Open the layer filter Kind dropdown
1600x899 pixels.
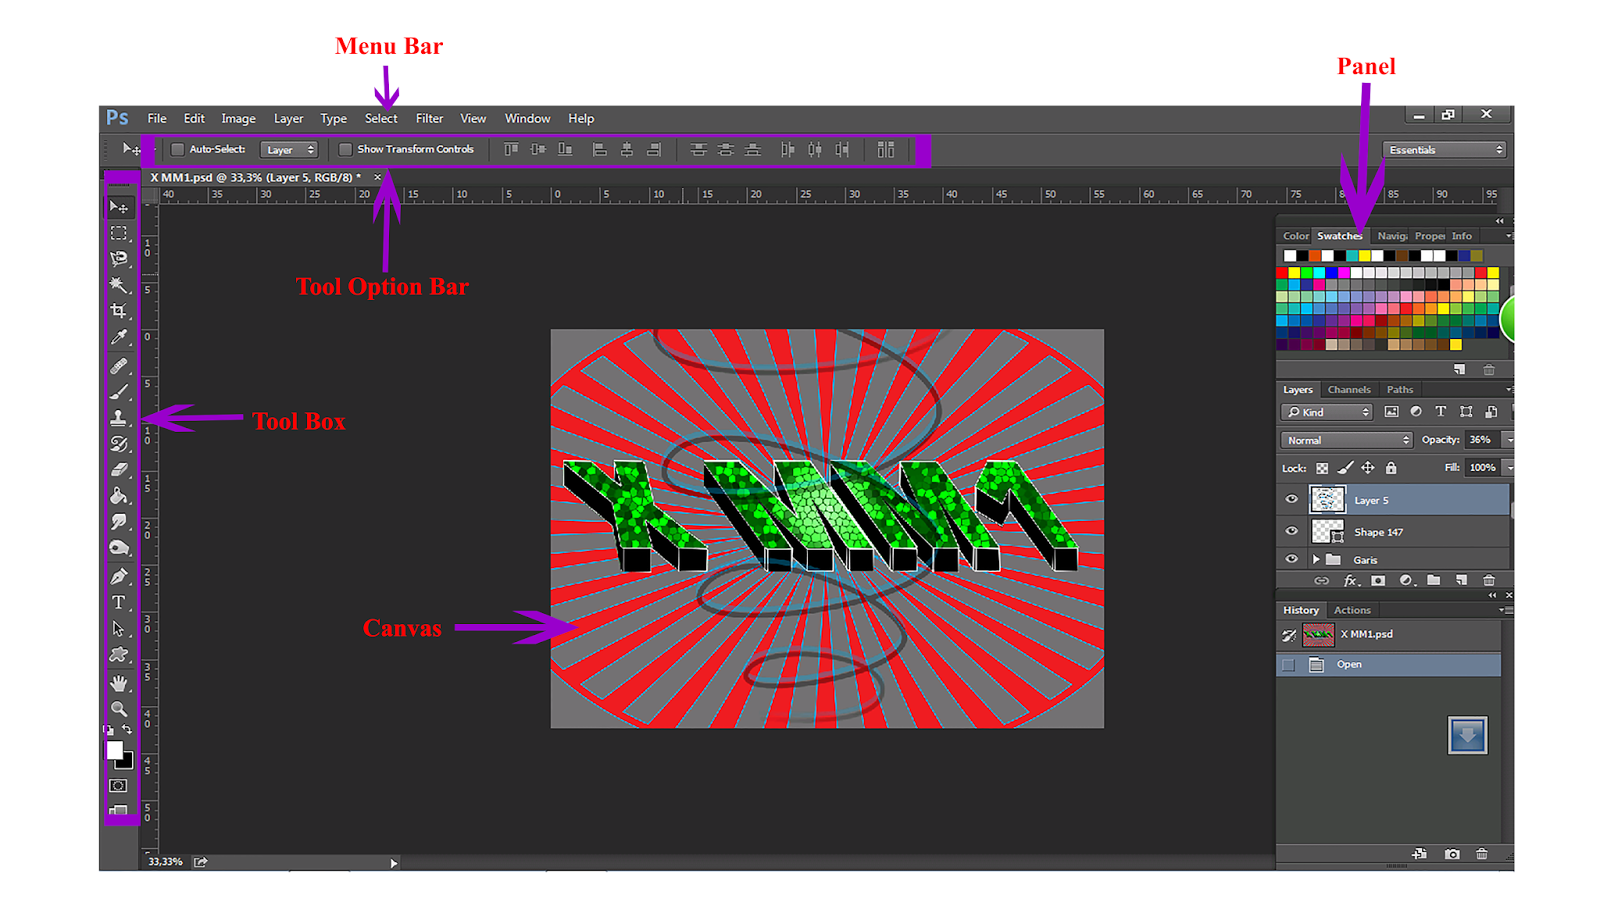tap(1328, 412)
